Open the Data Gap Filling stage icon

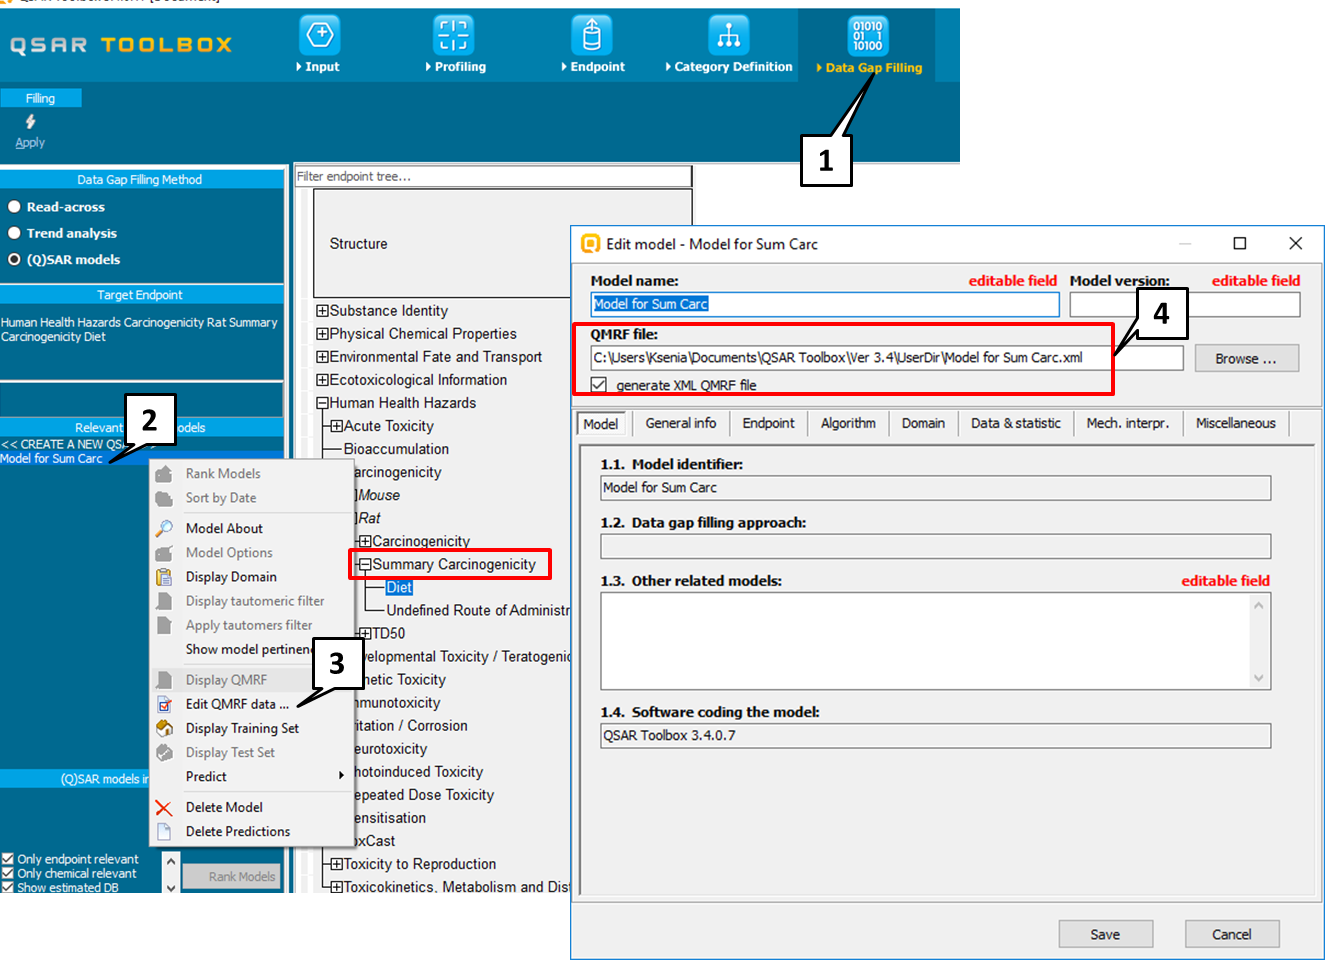tap(868, 35)
